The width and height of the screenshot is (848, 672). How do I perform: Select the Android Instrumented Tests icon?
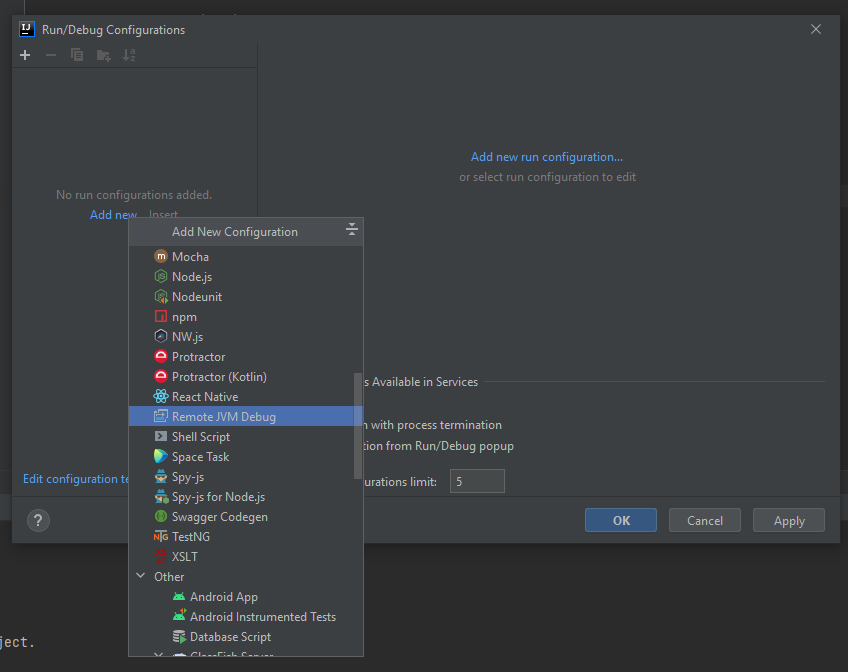179,616
